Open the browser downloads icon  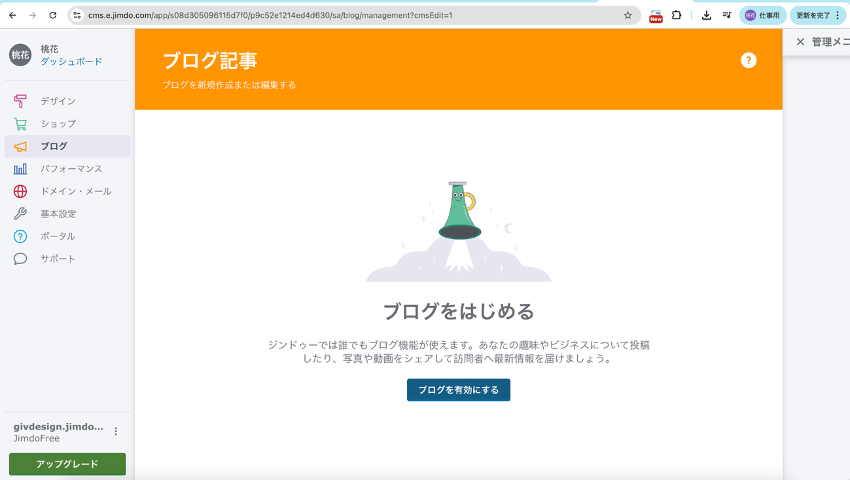pos(706,15)
